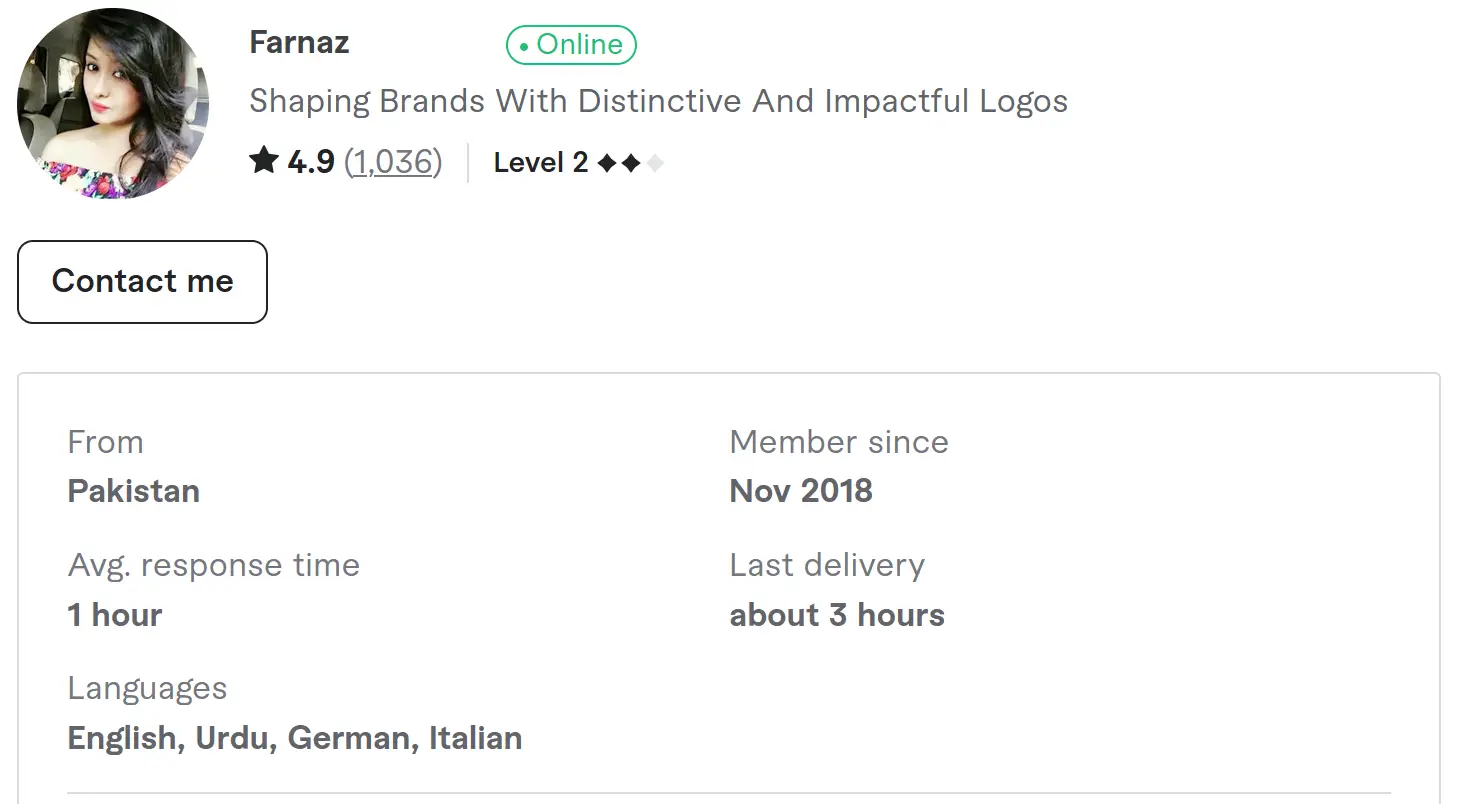Click the about 3 hours delivery value
This screenshot has width=1467, height=804.
(x=837, y=615)
